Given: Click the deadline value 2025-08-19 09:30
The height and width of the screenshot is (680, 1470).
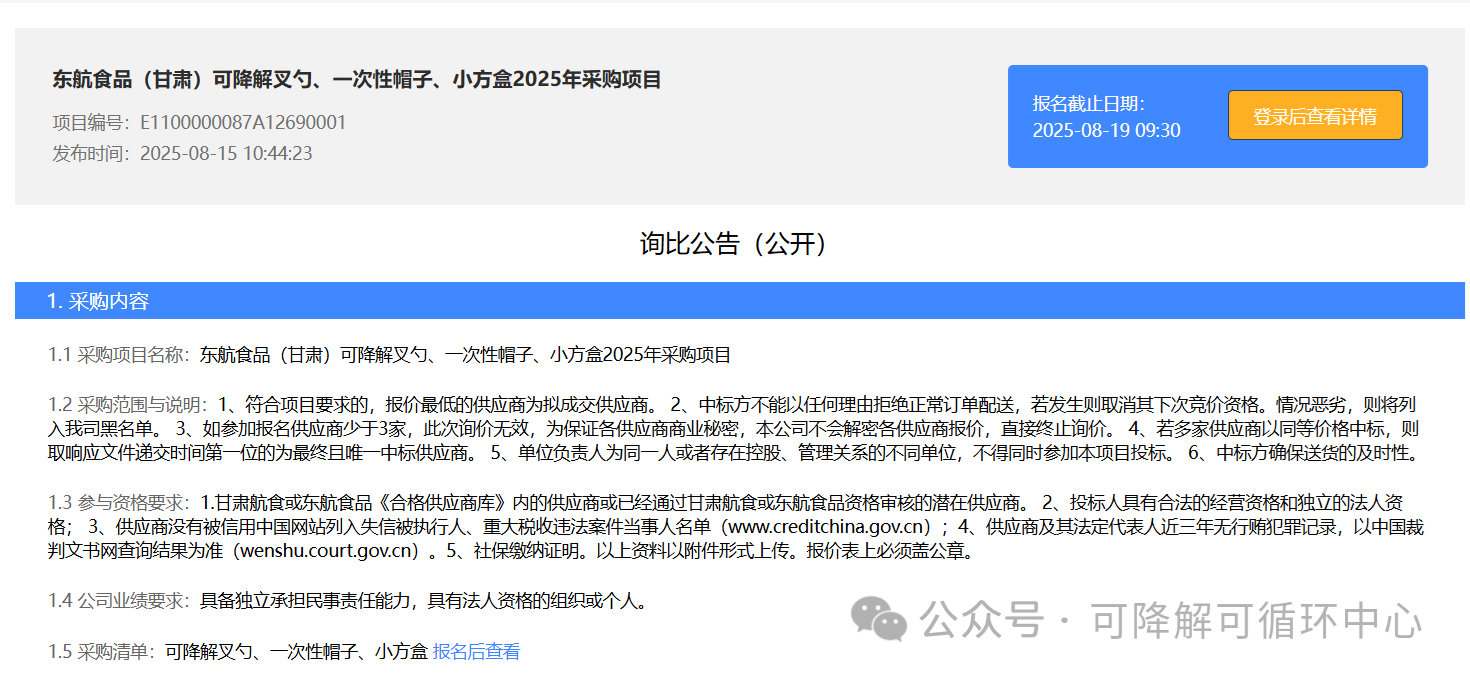Looking at the screenshot, I should pos(1106,131).
